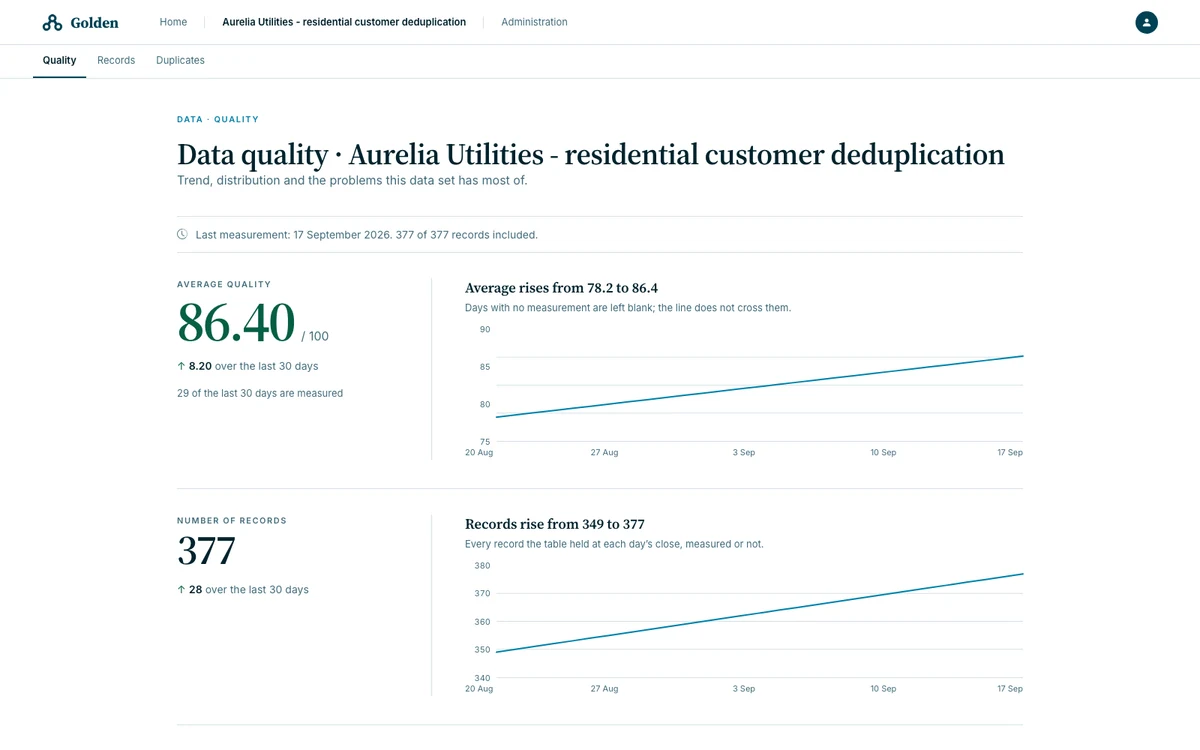1200x750 pixels.
Task: Click the Last measurement 17 September 2026 text
Action: click(367, 235)
